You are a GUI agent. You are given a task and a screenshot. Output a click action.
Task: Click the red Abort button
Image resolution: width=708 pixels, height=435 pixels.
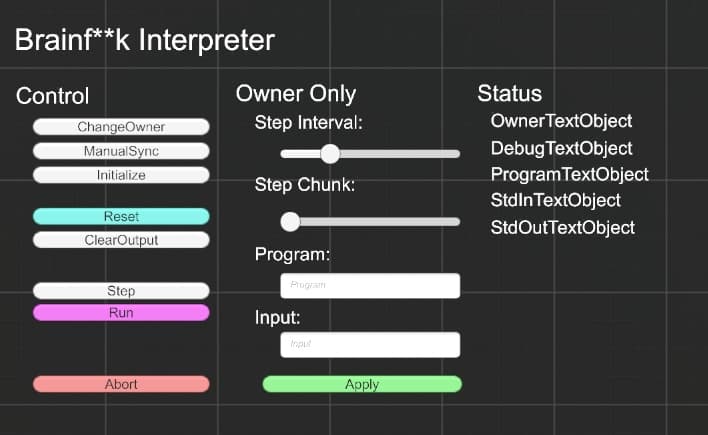click(121, 384)
